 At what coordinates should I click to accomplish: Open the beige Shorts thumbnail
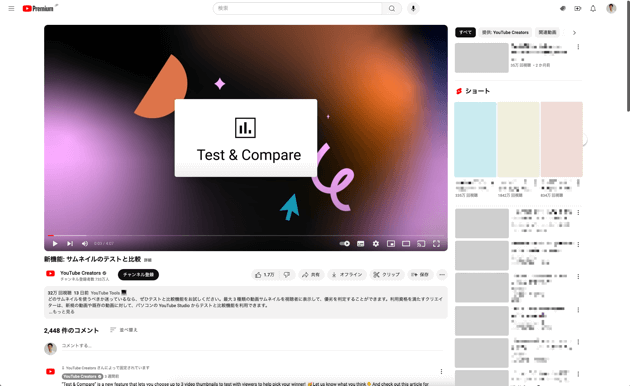click(518, 139)
